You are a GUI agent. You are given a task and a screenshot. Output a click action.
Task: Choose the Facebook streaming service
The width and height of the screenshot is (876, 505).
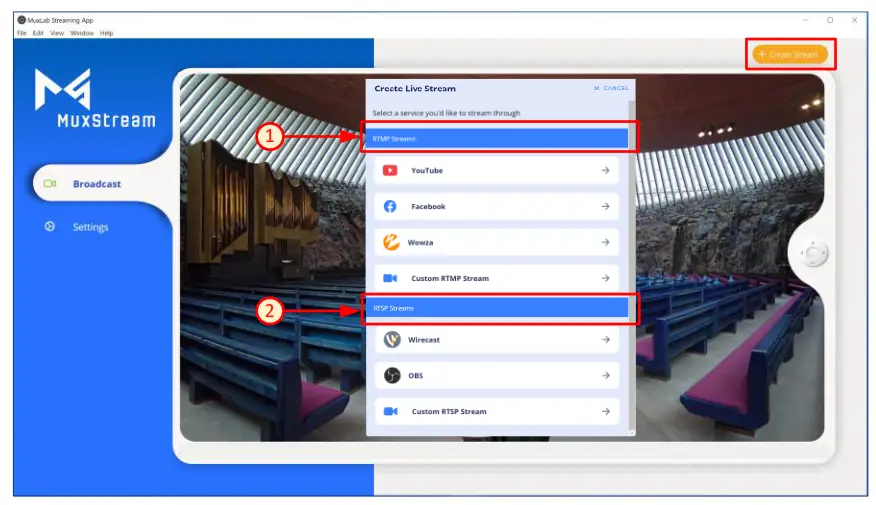click(497, 206)
